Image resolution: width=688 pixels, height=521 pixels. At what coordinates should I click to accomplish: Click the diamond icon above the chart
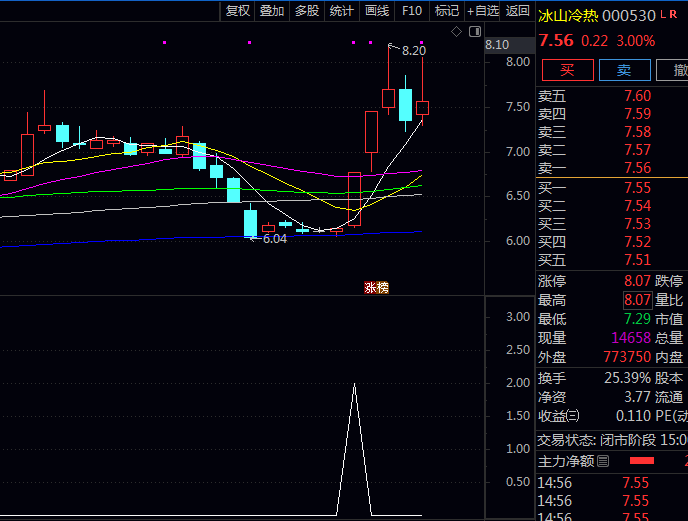tap(456, 32)
